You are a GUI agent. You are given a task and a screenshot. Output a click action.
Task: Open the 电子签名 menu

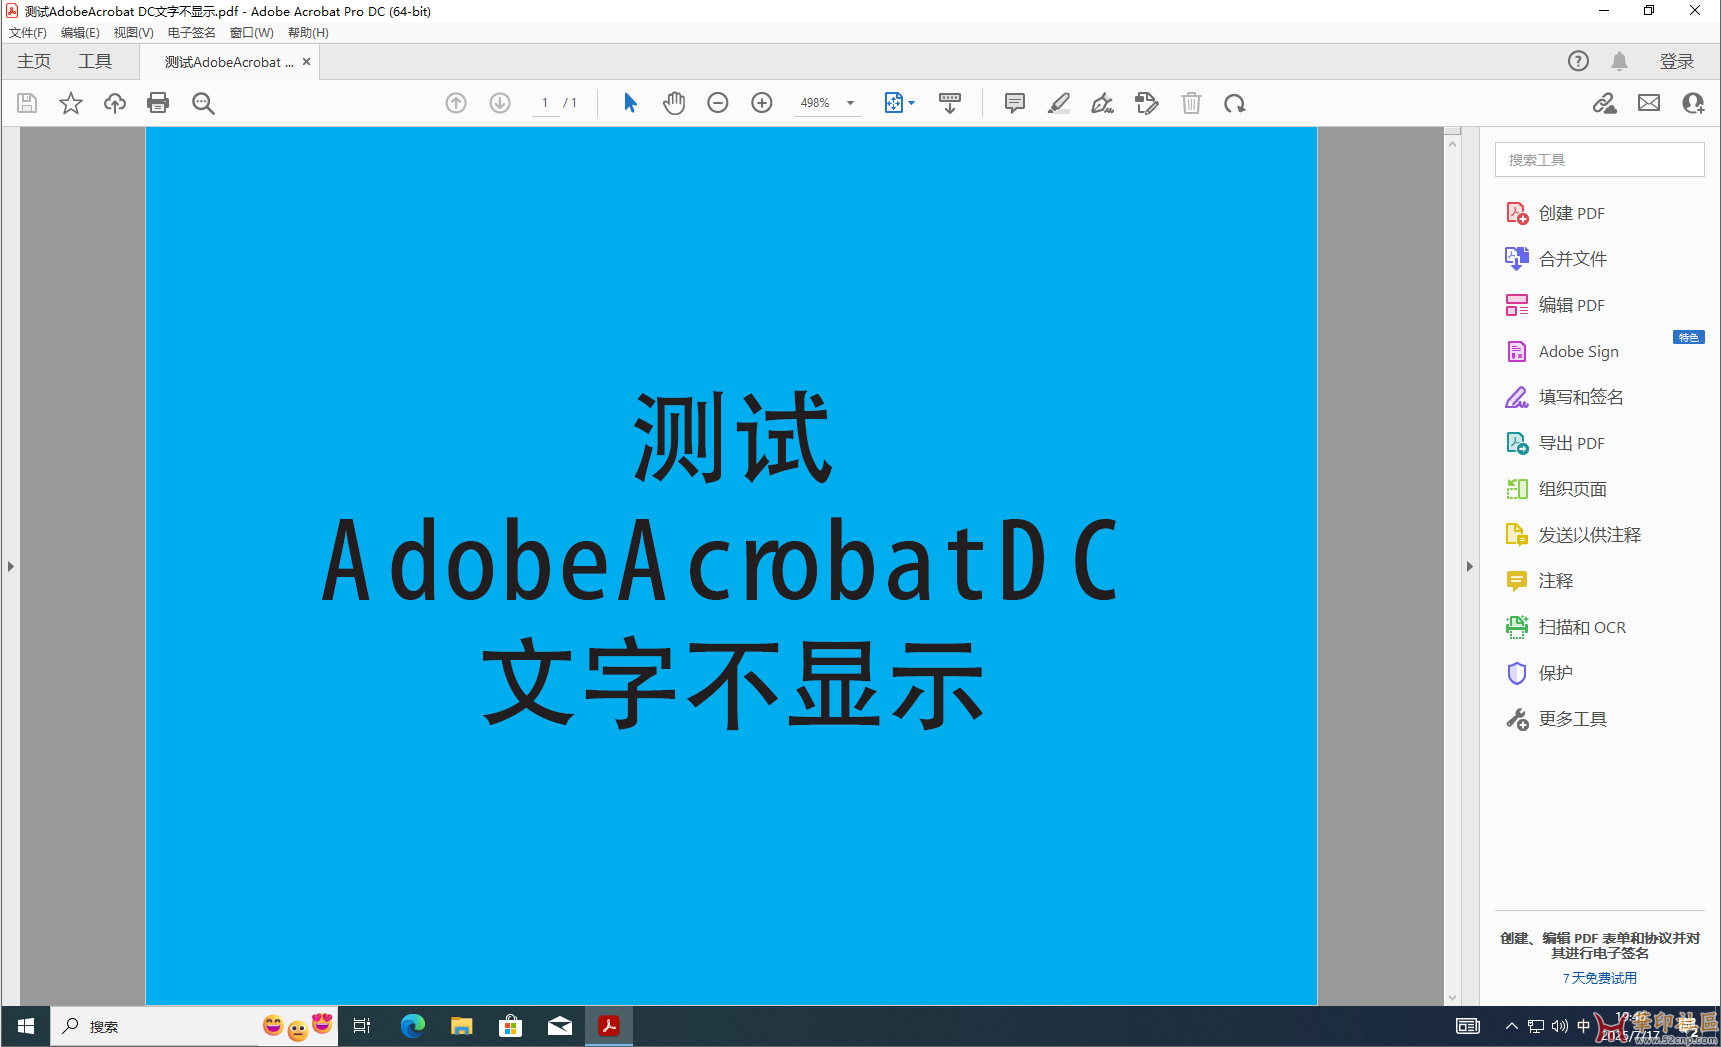[x=191, y=33]
